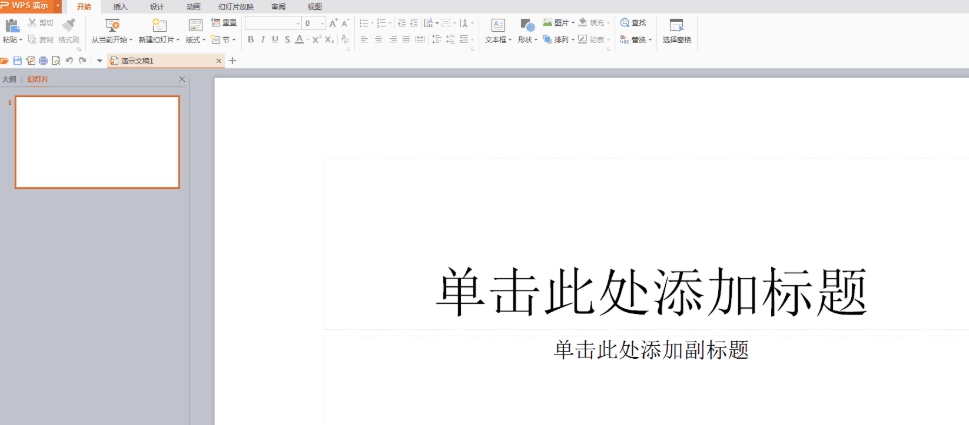Screen dimensions: 969x425
Task: Switch to the 视图 (View) ribbon tab
Action: point(315,7)
